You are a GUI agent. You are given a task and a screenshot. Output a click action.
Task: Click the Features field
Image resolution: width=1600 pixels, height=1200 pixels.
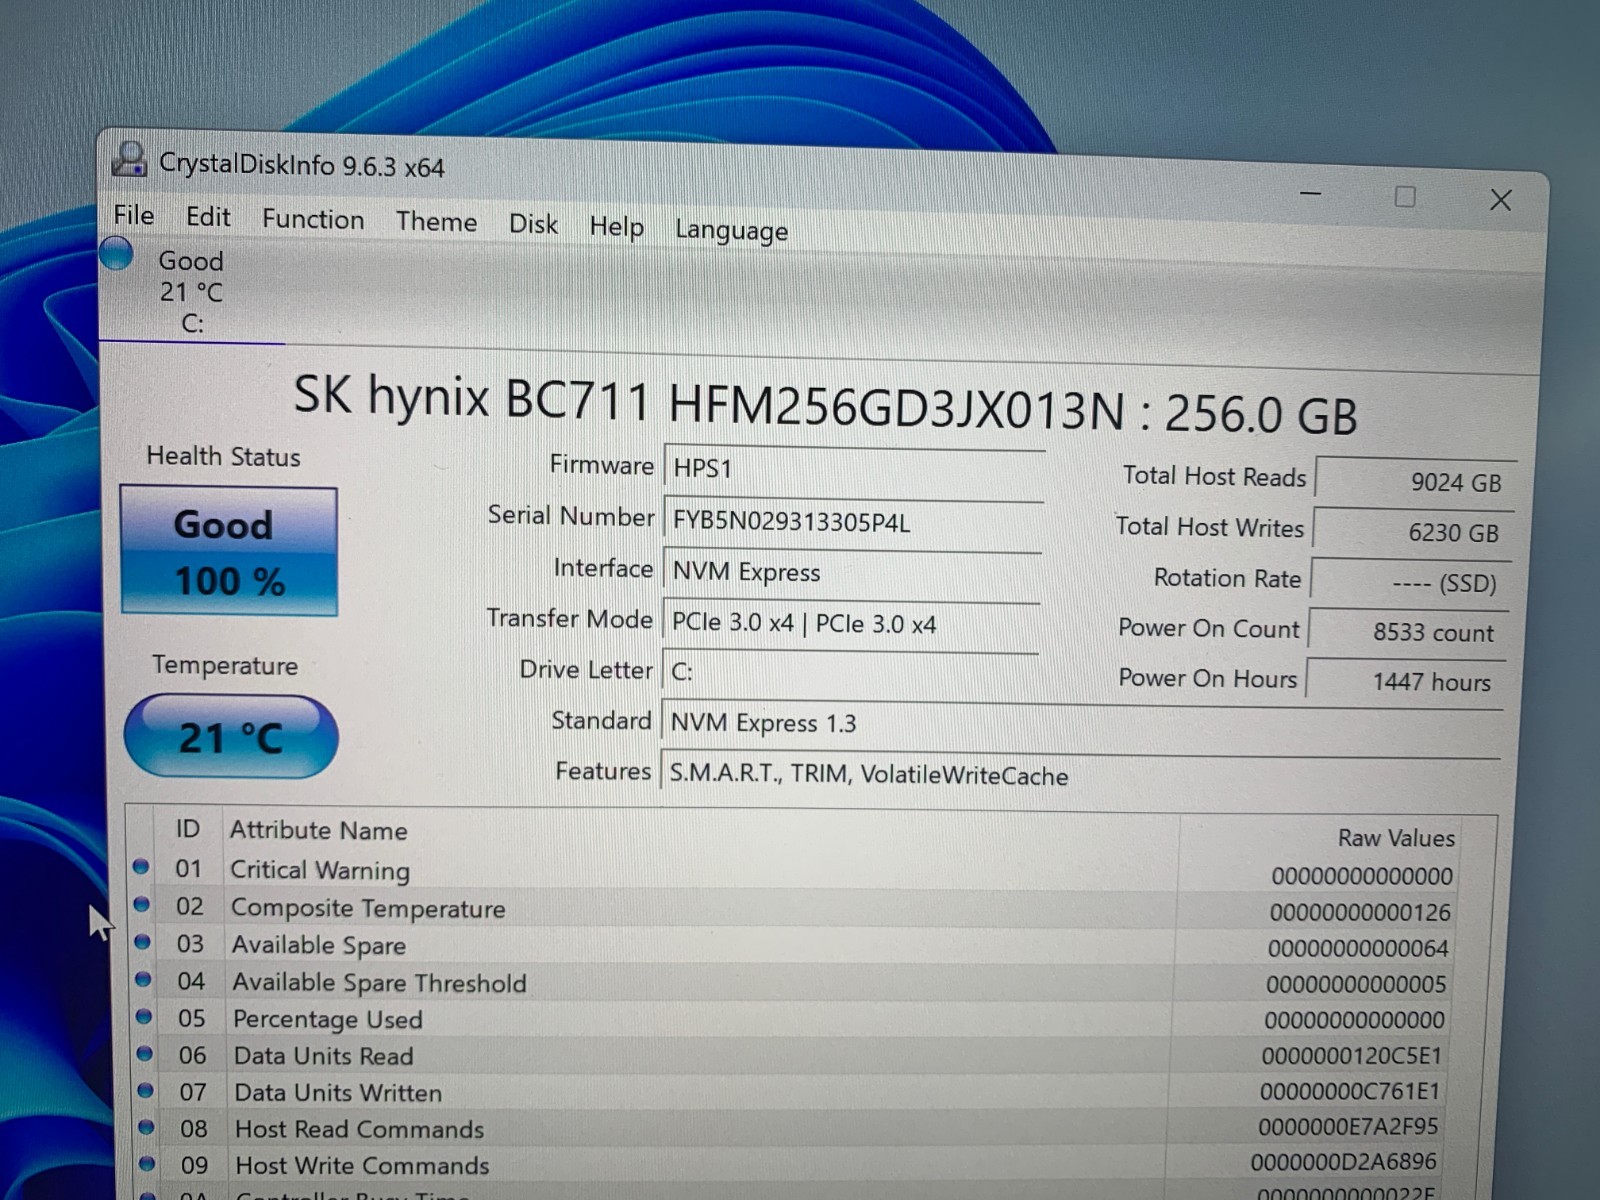pos(1080,777)
